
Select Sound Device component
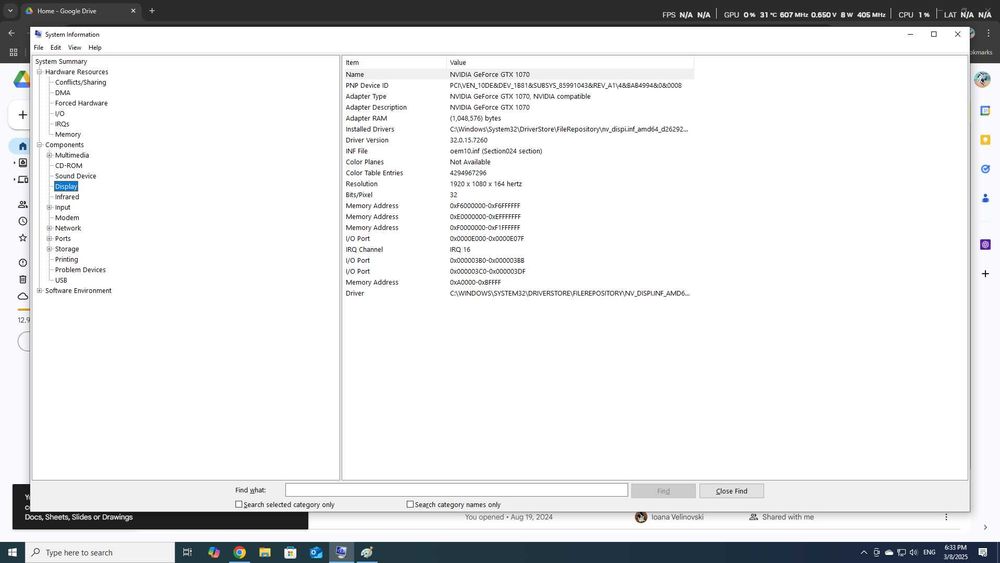75,176
